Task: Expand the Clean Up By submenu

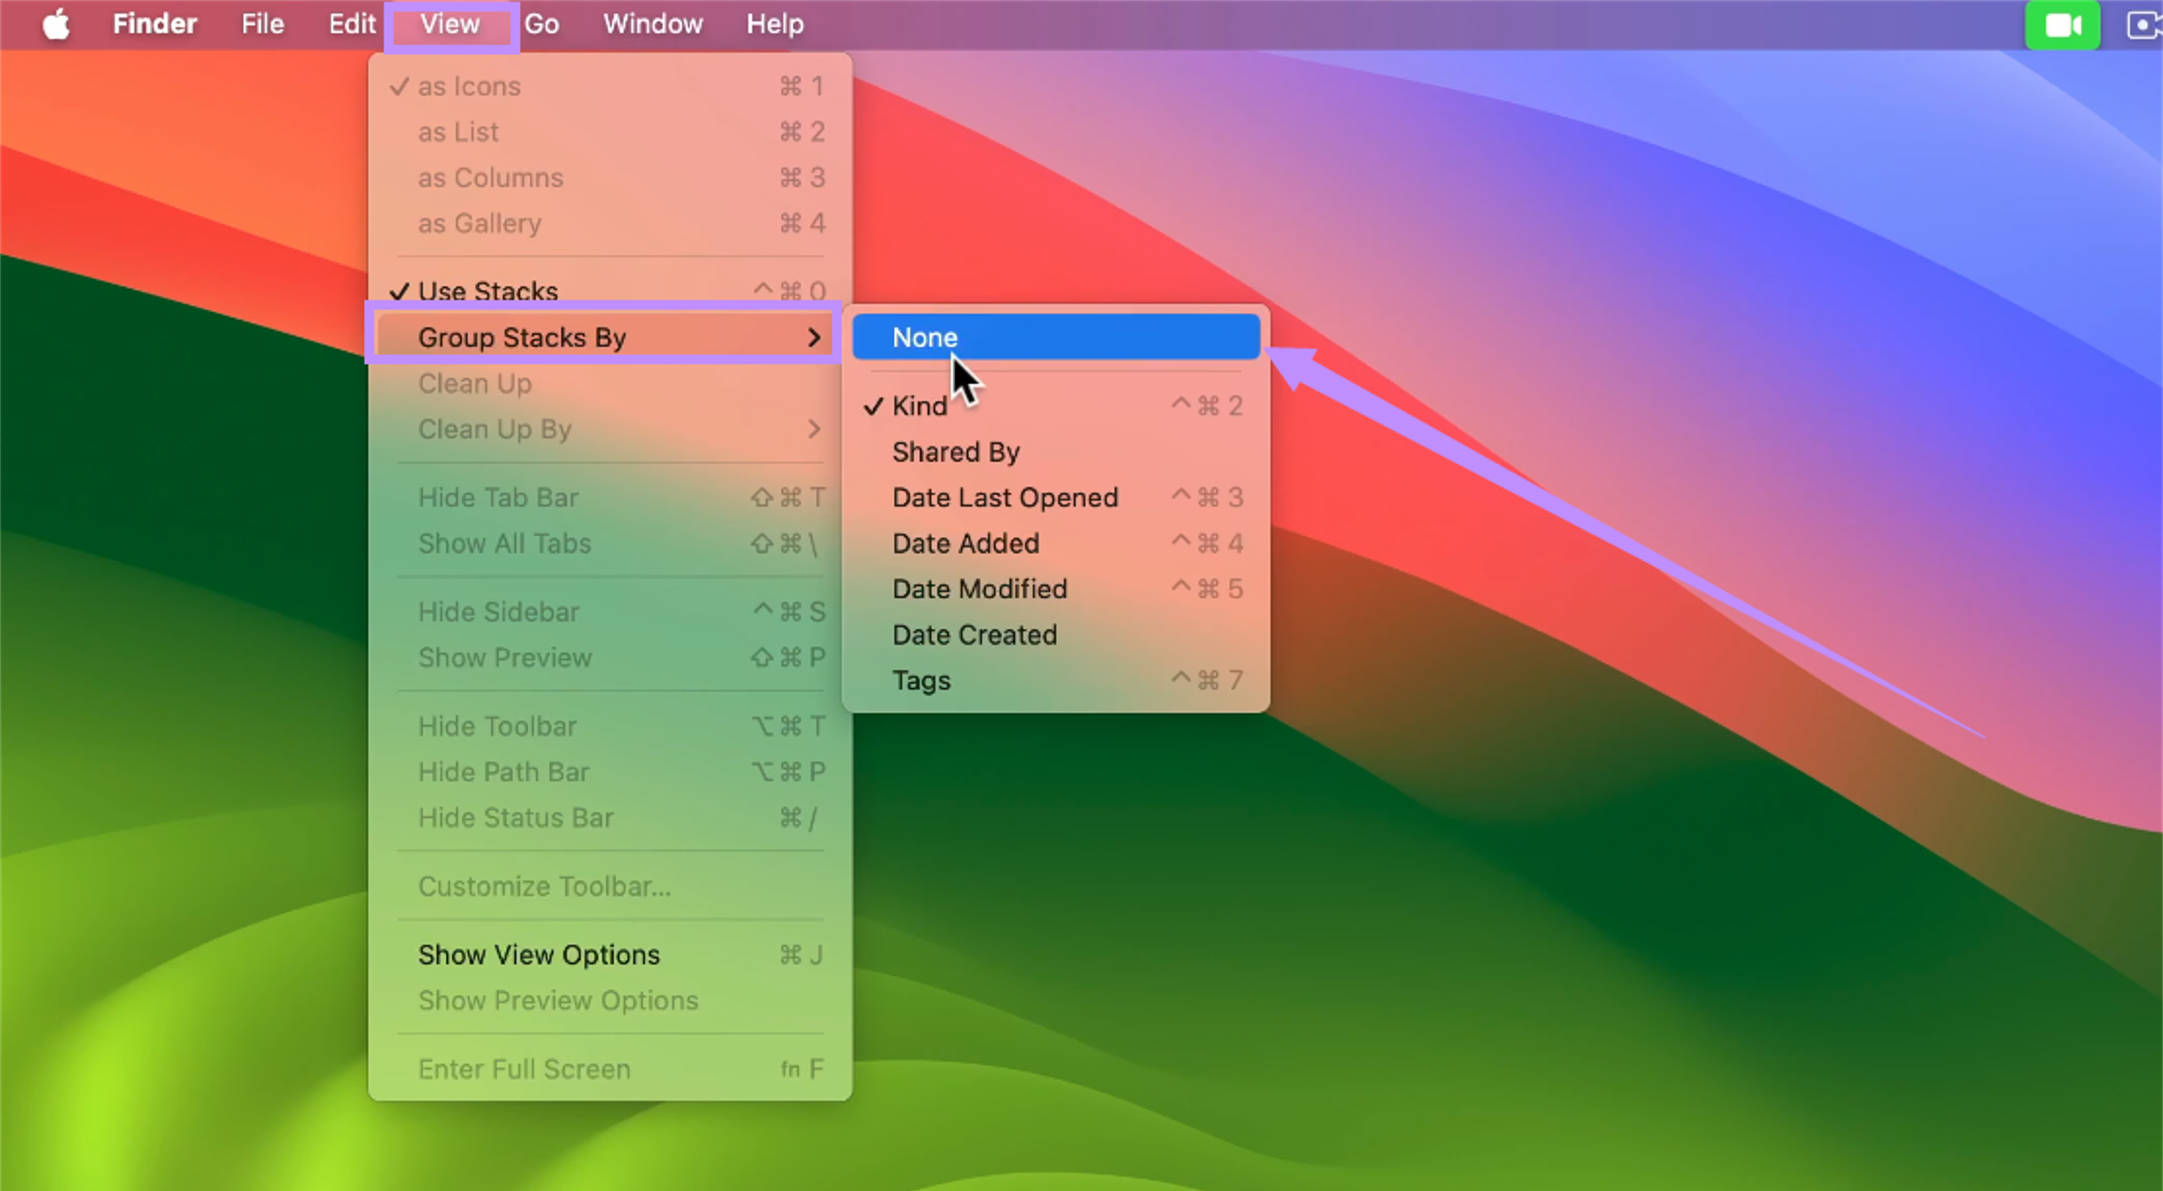Action: [610, 429]
